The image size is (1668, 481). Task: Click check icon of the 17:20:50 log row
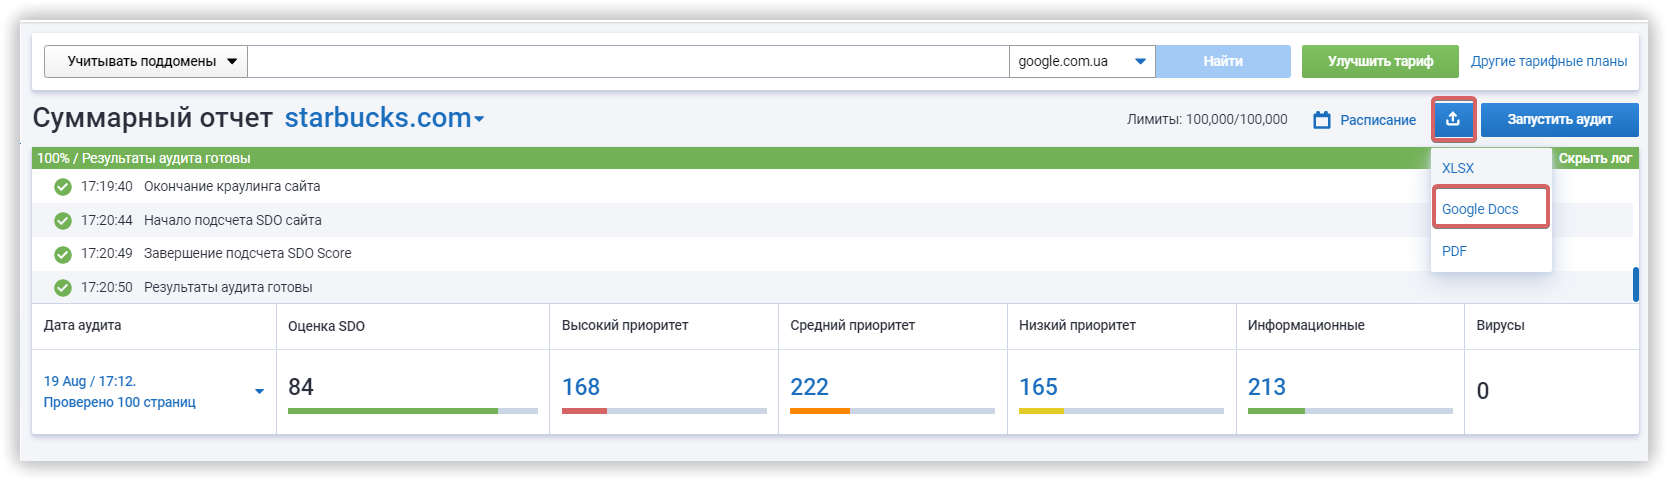62,288
